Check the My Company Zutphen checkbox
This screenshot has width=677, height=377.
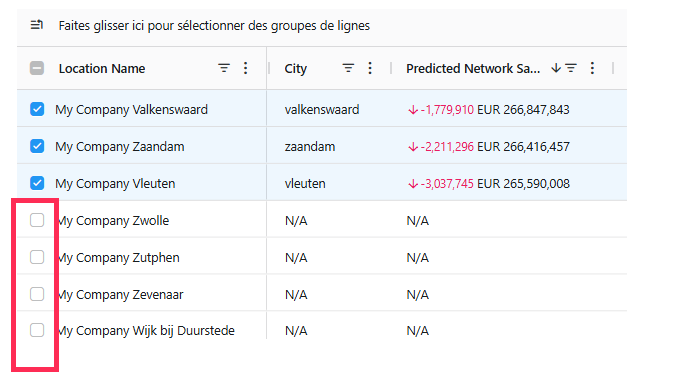tap(37, 257)
